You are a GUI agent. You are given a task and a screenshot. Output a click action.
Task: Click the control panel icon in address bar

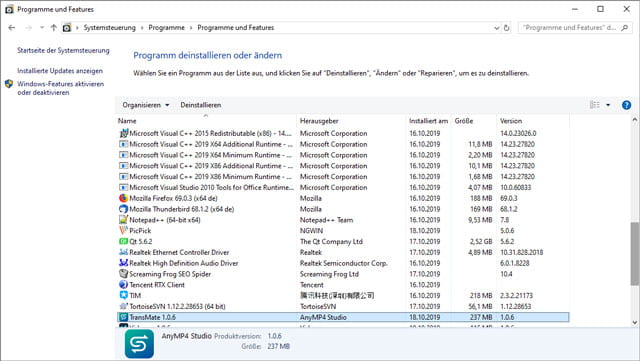coord(67,28)
